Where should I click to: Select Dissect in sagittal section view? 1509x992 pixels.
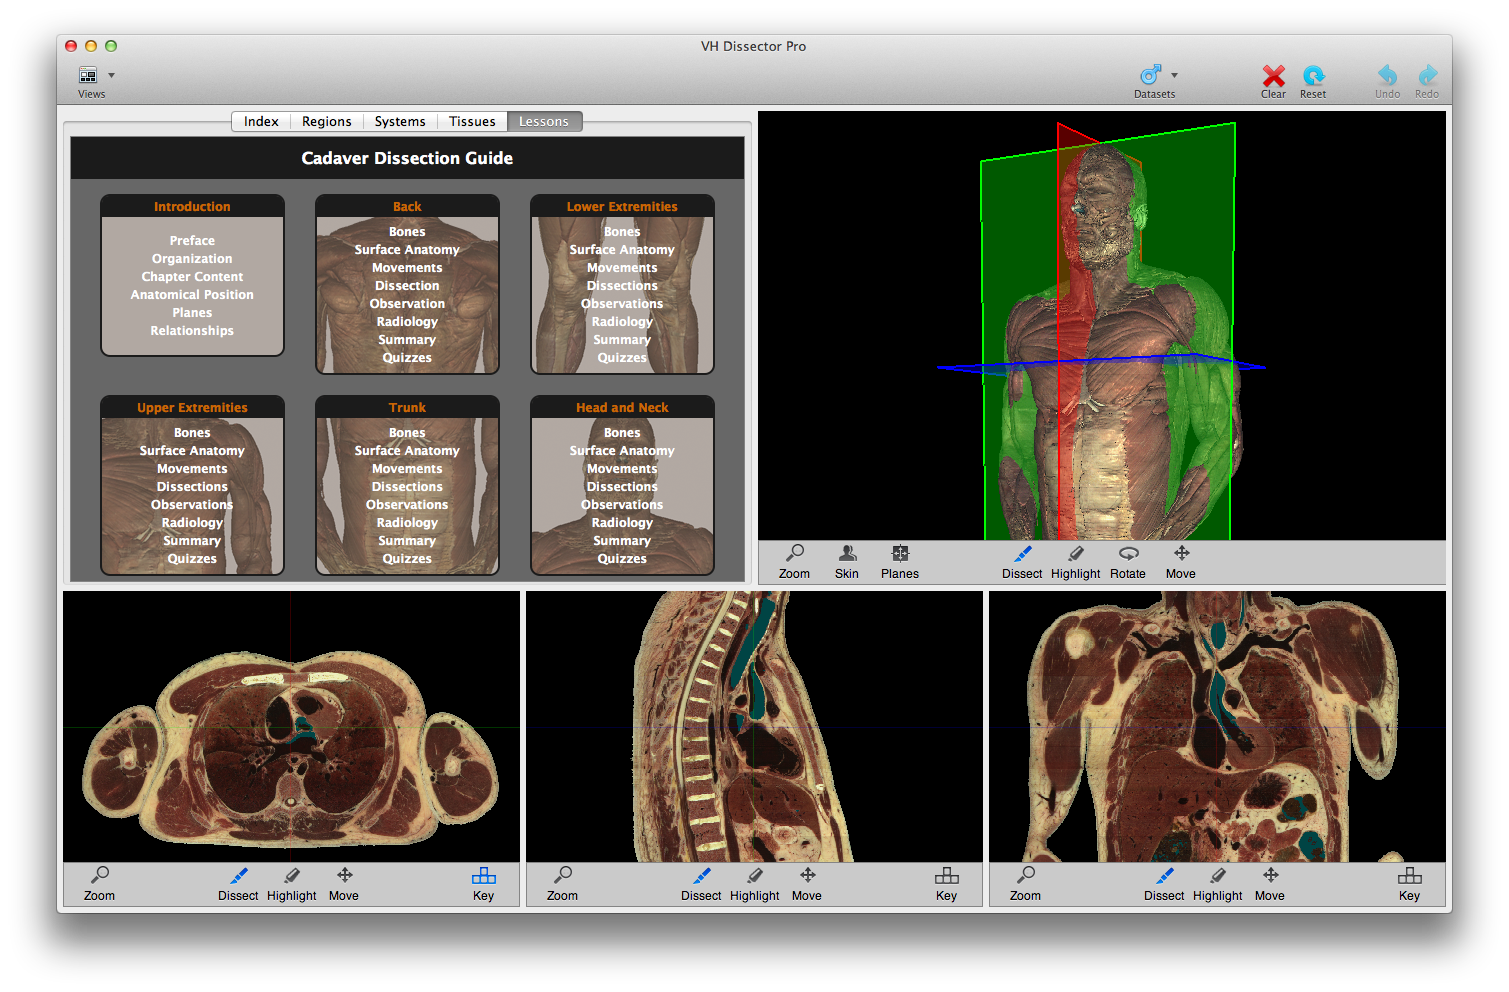(x=701, y=883)
